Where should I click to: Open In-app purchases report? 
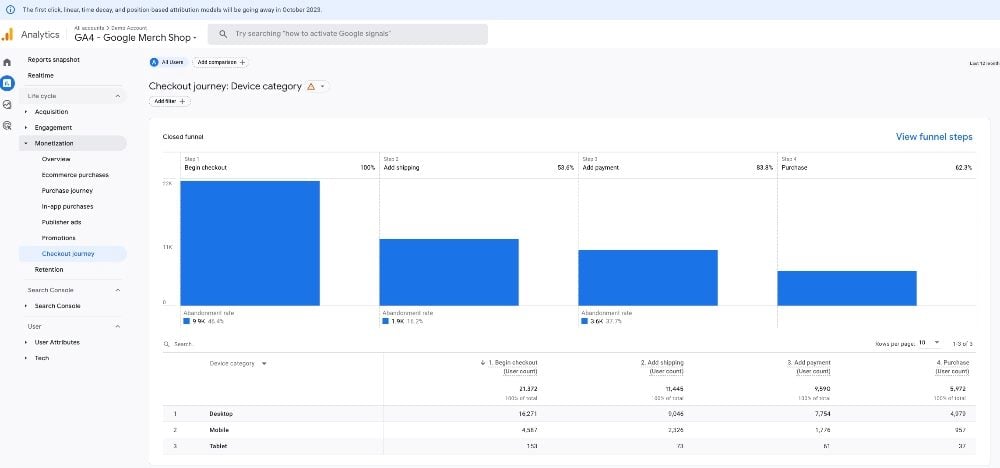click(68, 207)
